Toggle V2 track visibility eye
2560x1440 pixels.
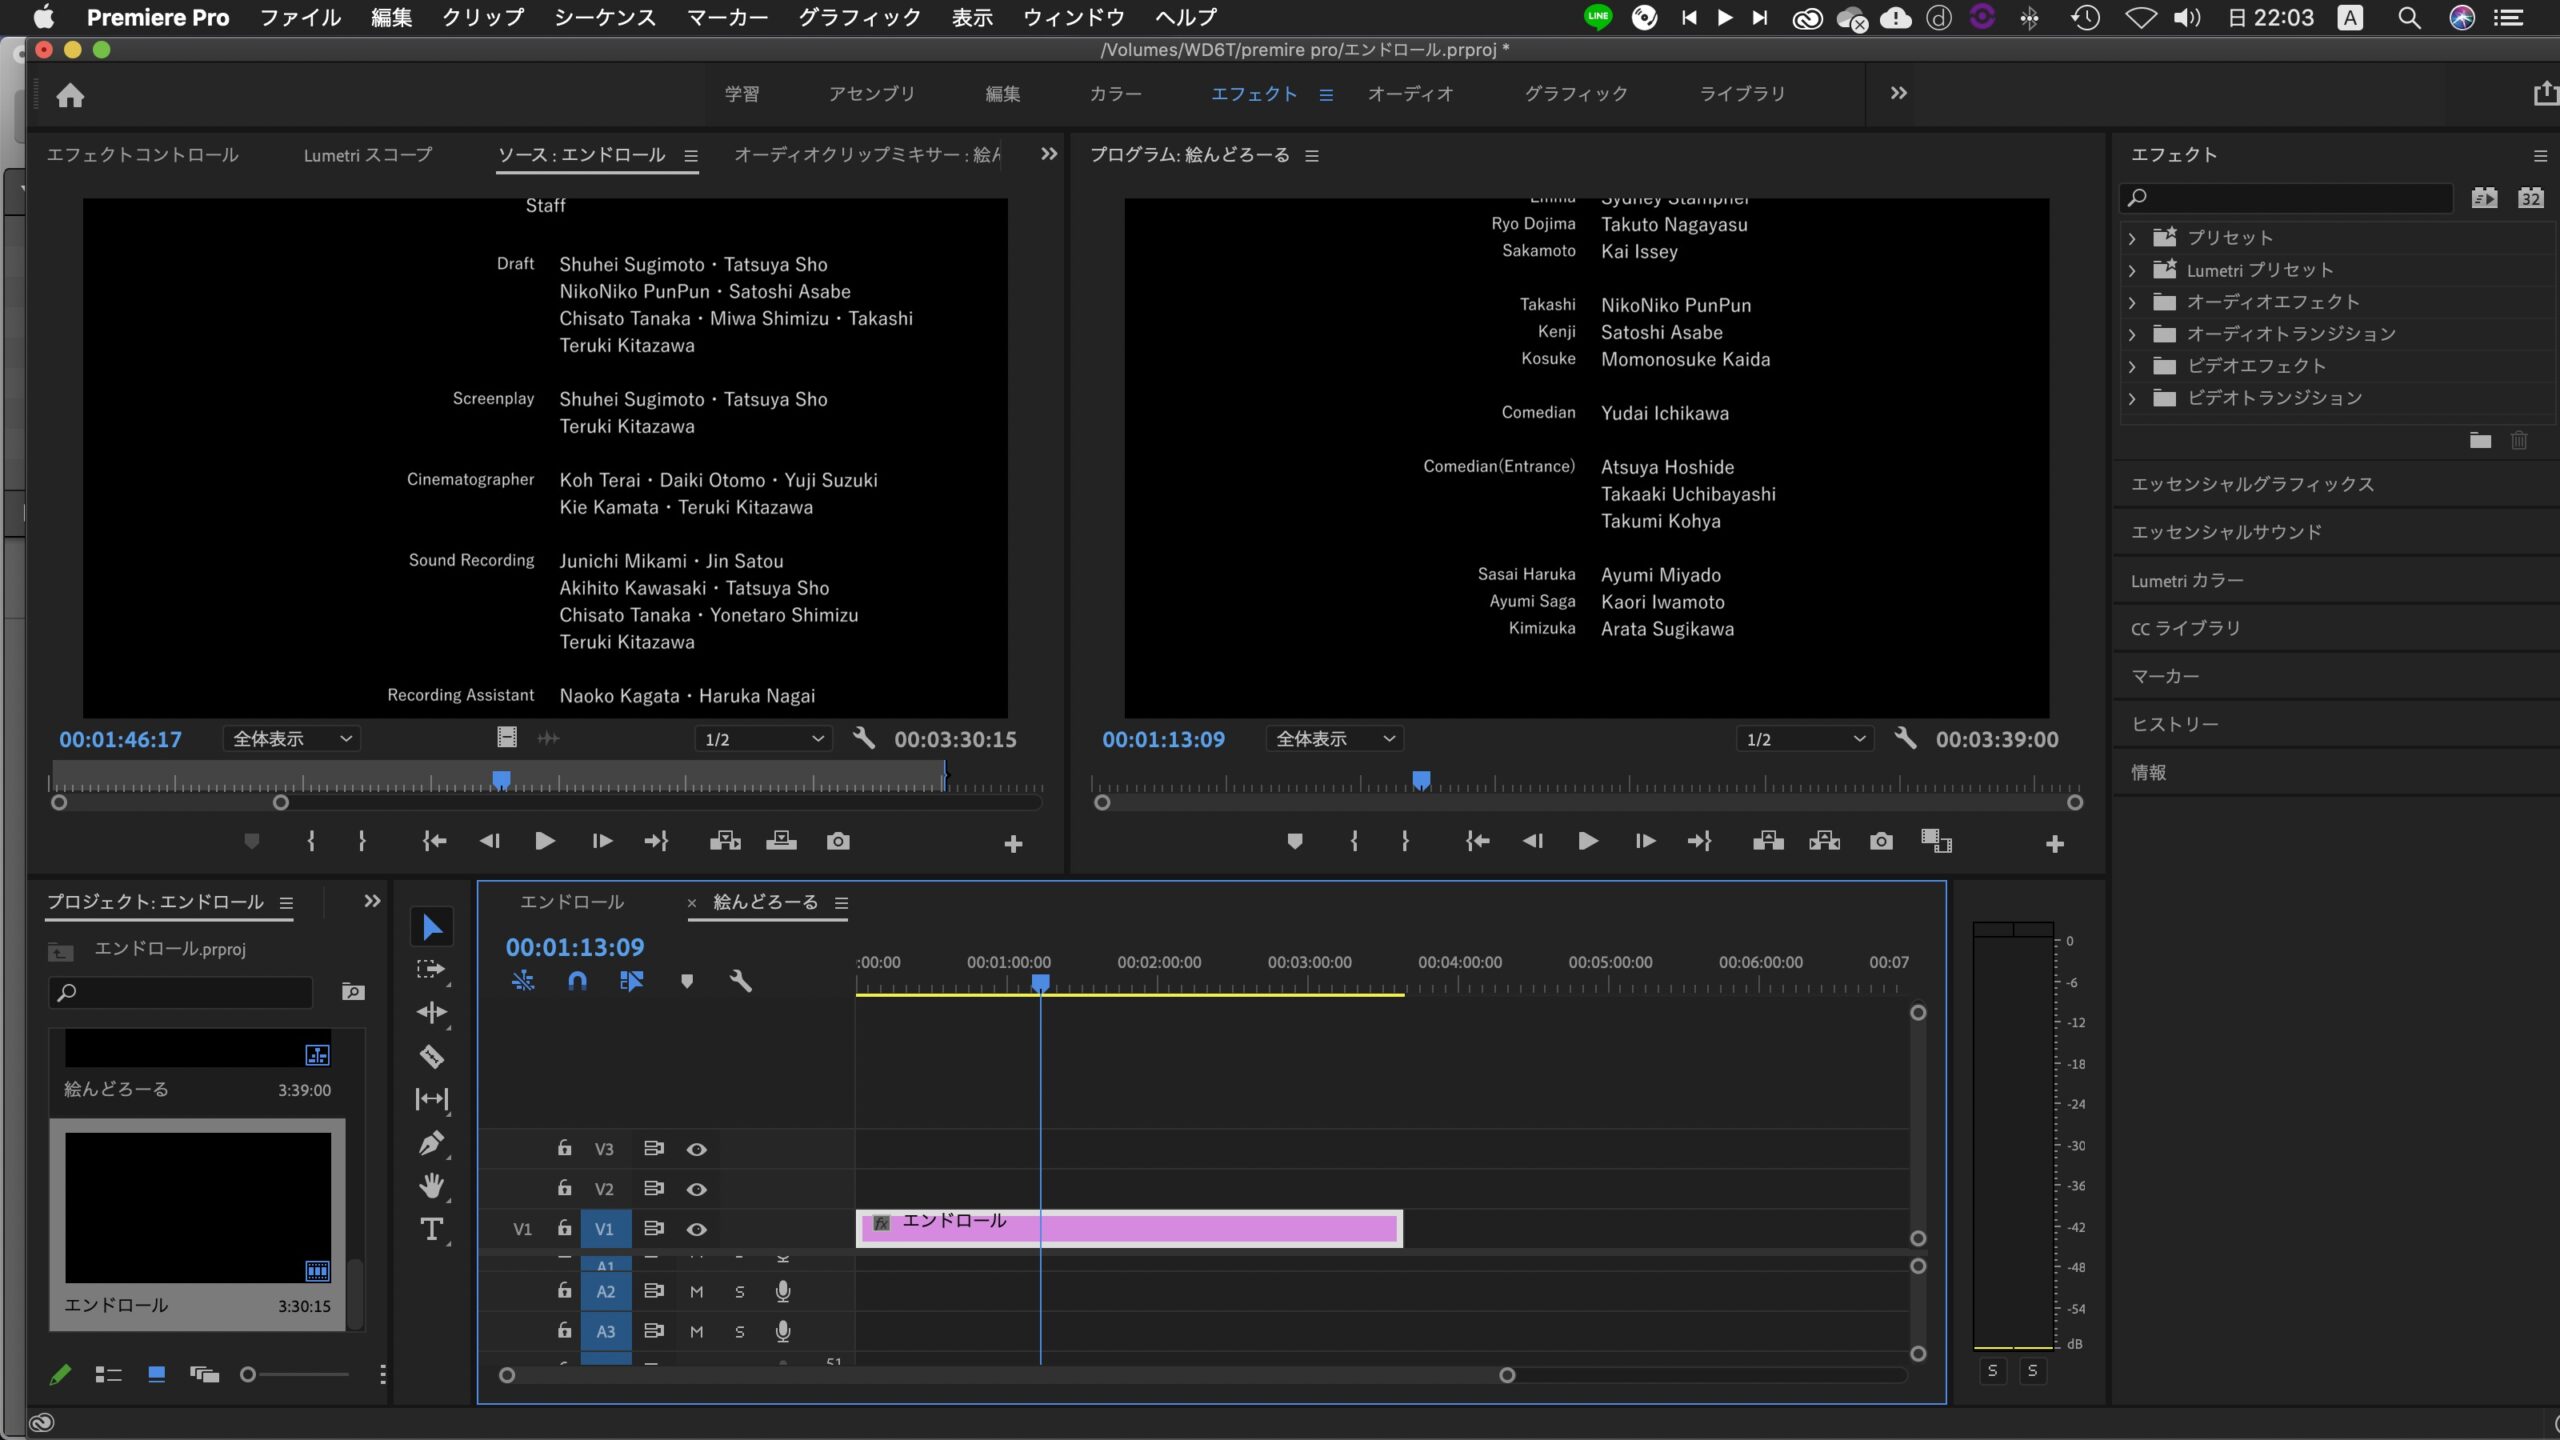pyautogui.click(x=697, y=1189)
